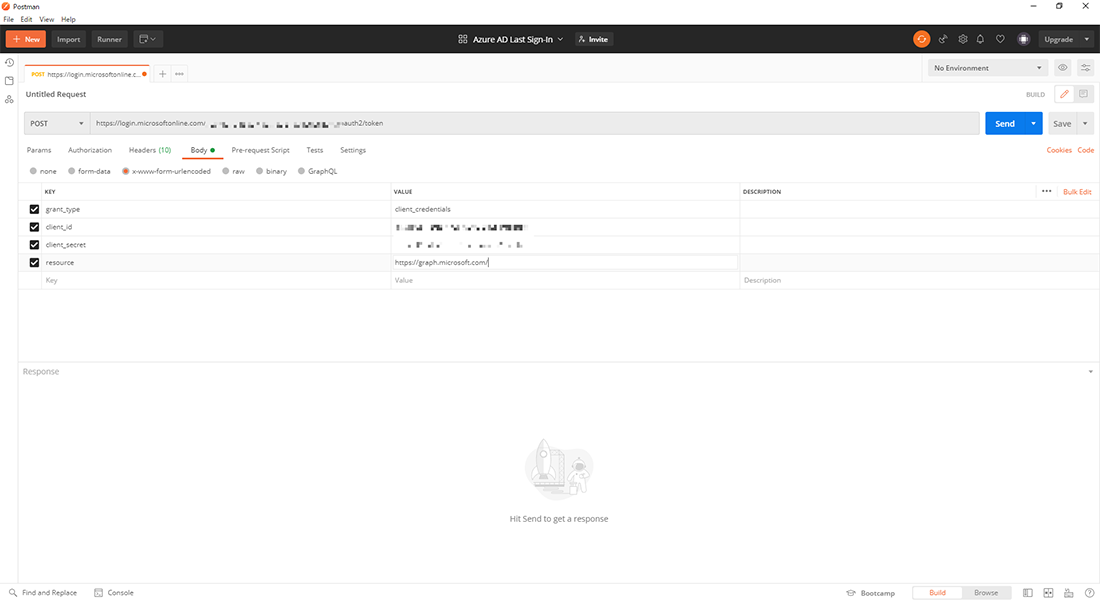The image size is (1100, 602).
Task: Click the pencil edit icon beside BUILD
Action: (x=1064, y=94)
